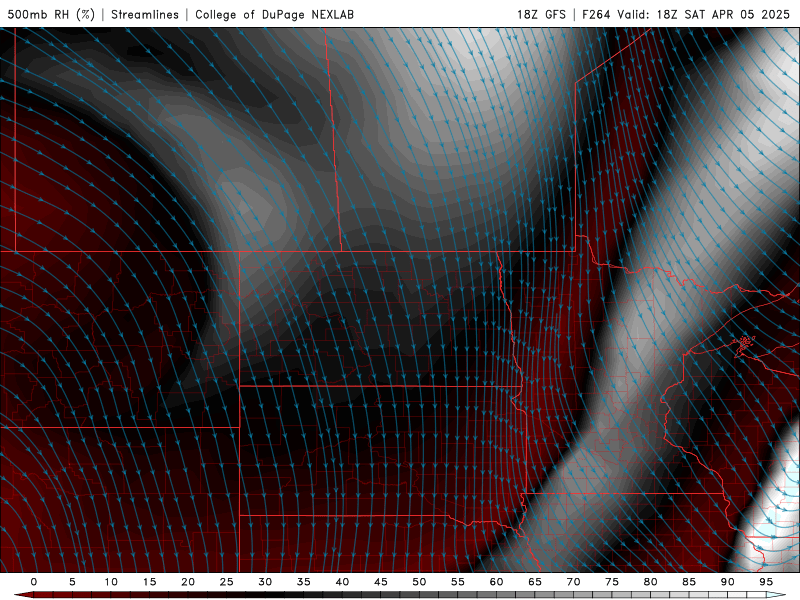Viewport: 800px width, 600px height.
Task: Click the 90 value on the color scale
Action: [x=727, y=582]
